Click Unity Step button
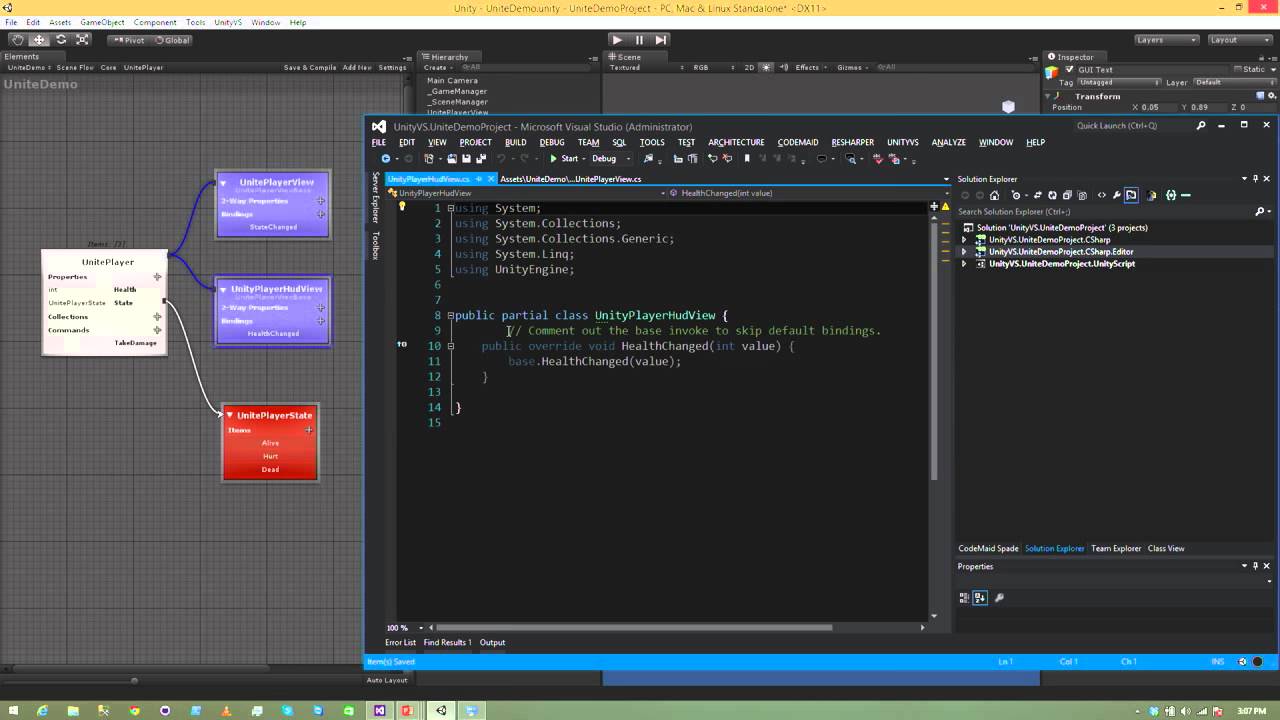Screen dimensions: 1280x720 click(661, 40)
